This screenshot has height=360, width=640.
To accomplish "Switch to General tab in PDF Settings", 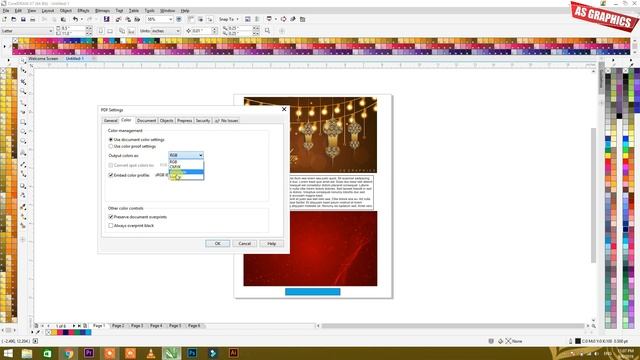I will (110, 121).
